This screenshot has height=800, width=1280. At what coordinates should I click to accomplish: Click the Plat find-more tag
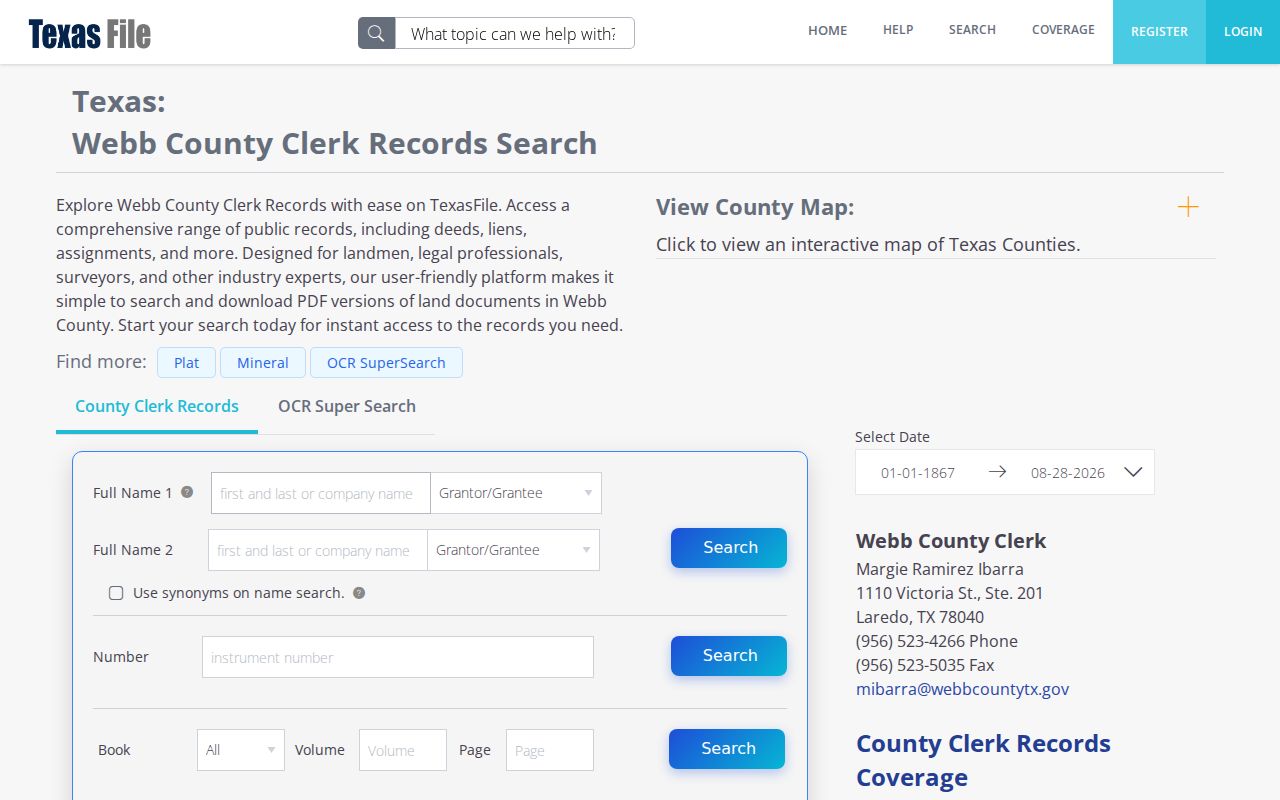pos(186,363)
